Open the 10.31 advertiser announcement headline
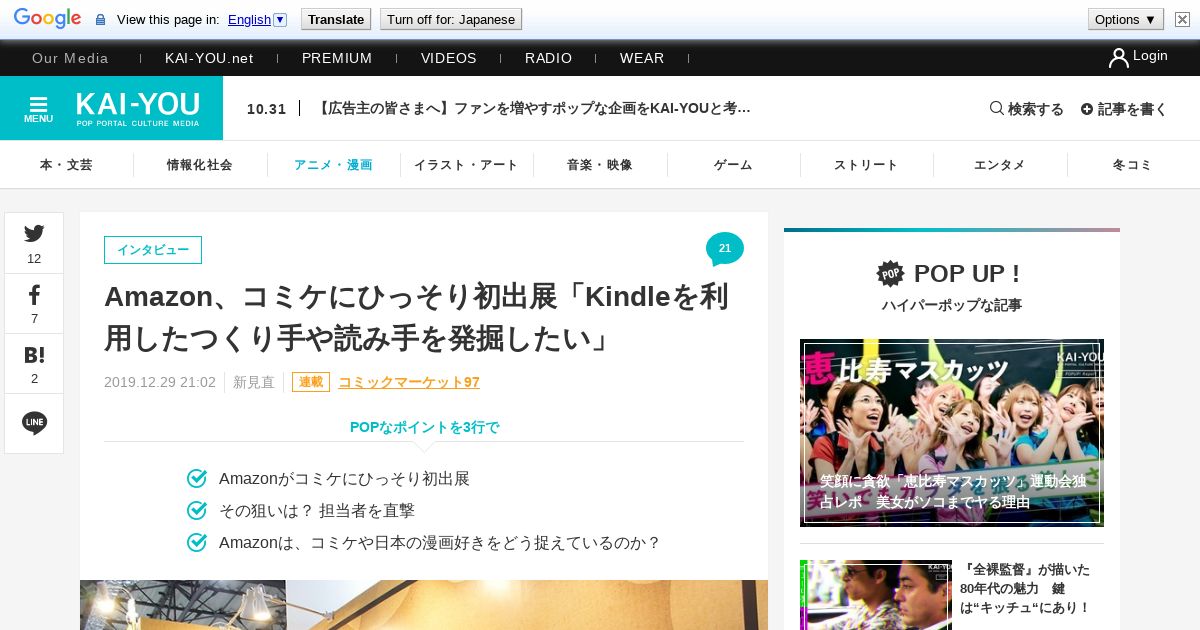This screenshot has width=1200, height=630. [x=534, y=108]
